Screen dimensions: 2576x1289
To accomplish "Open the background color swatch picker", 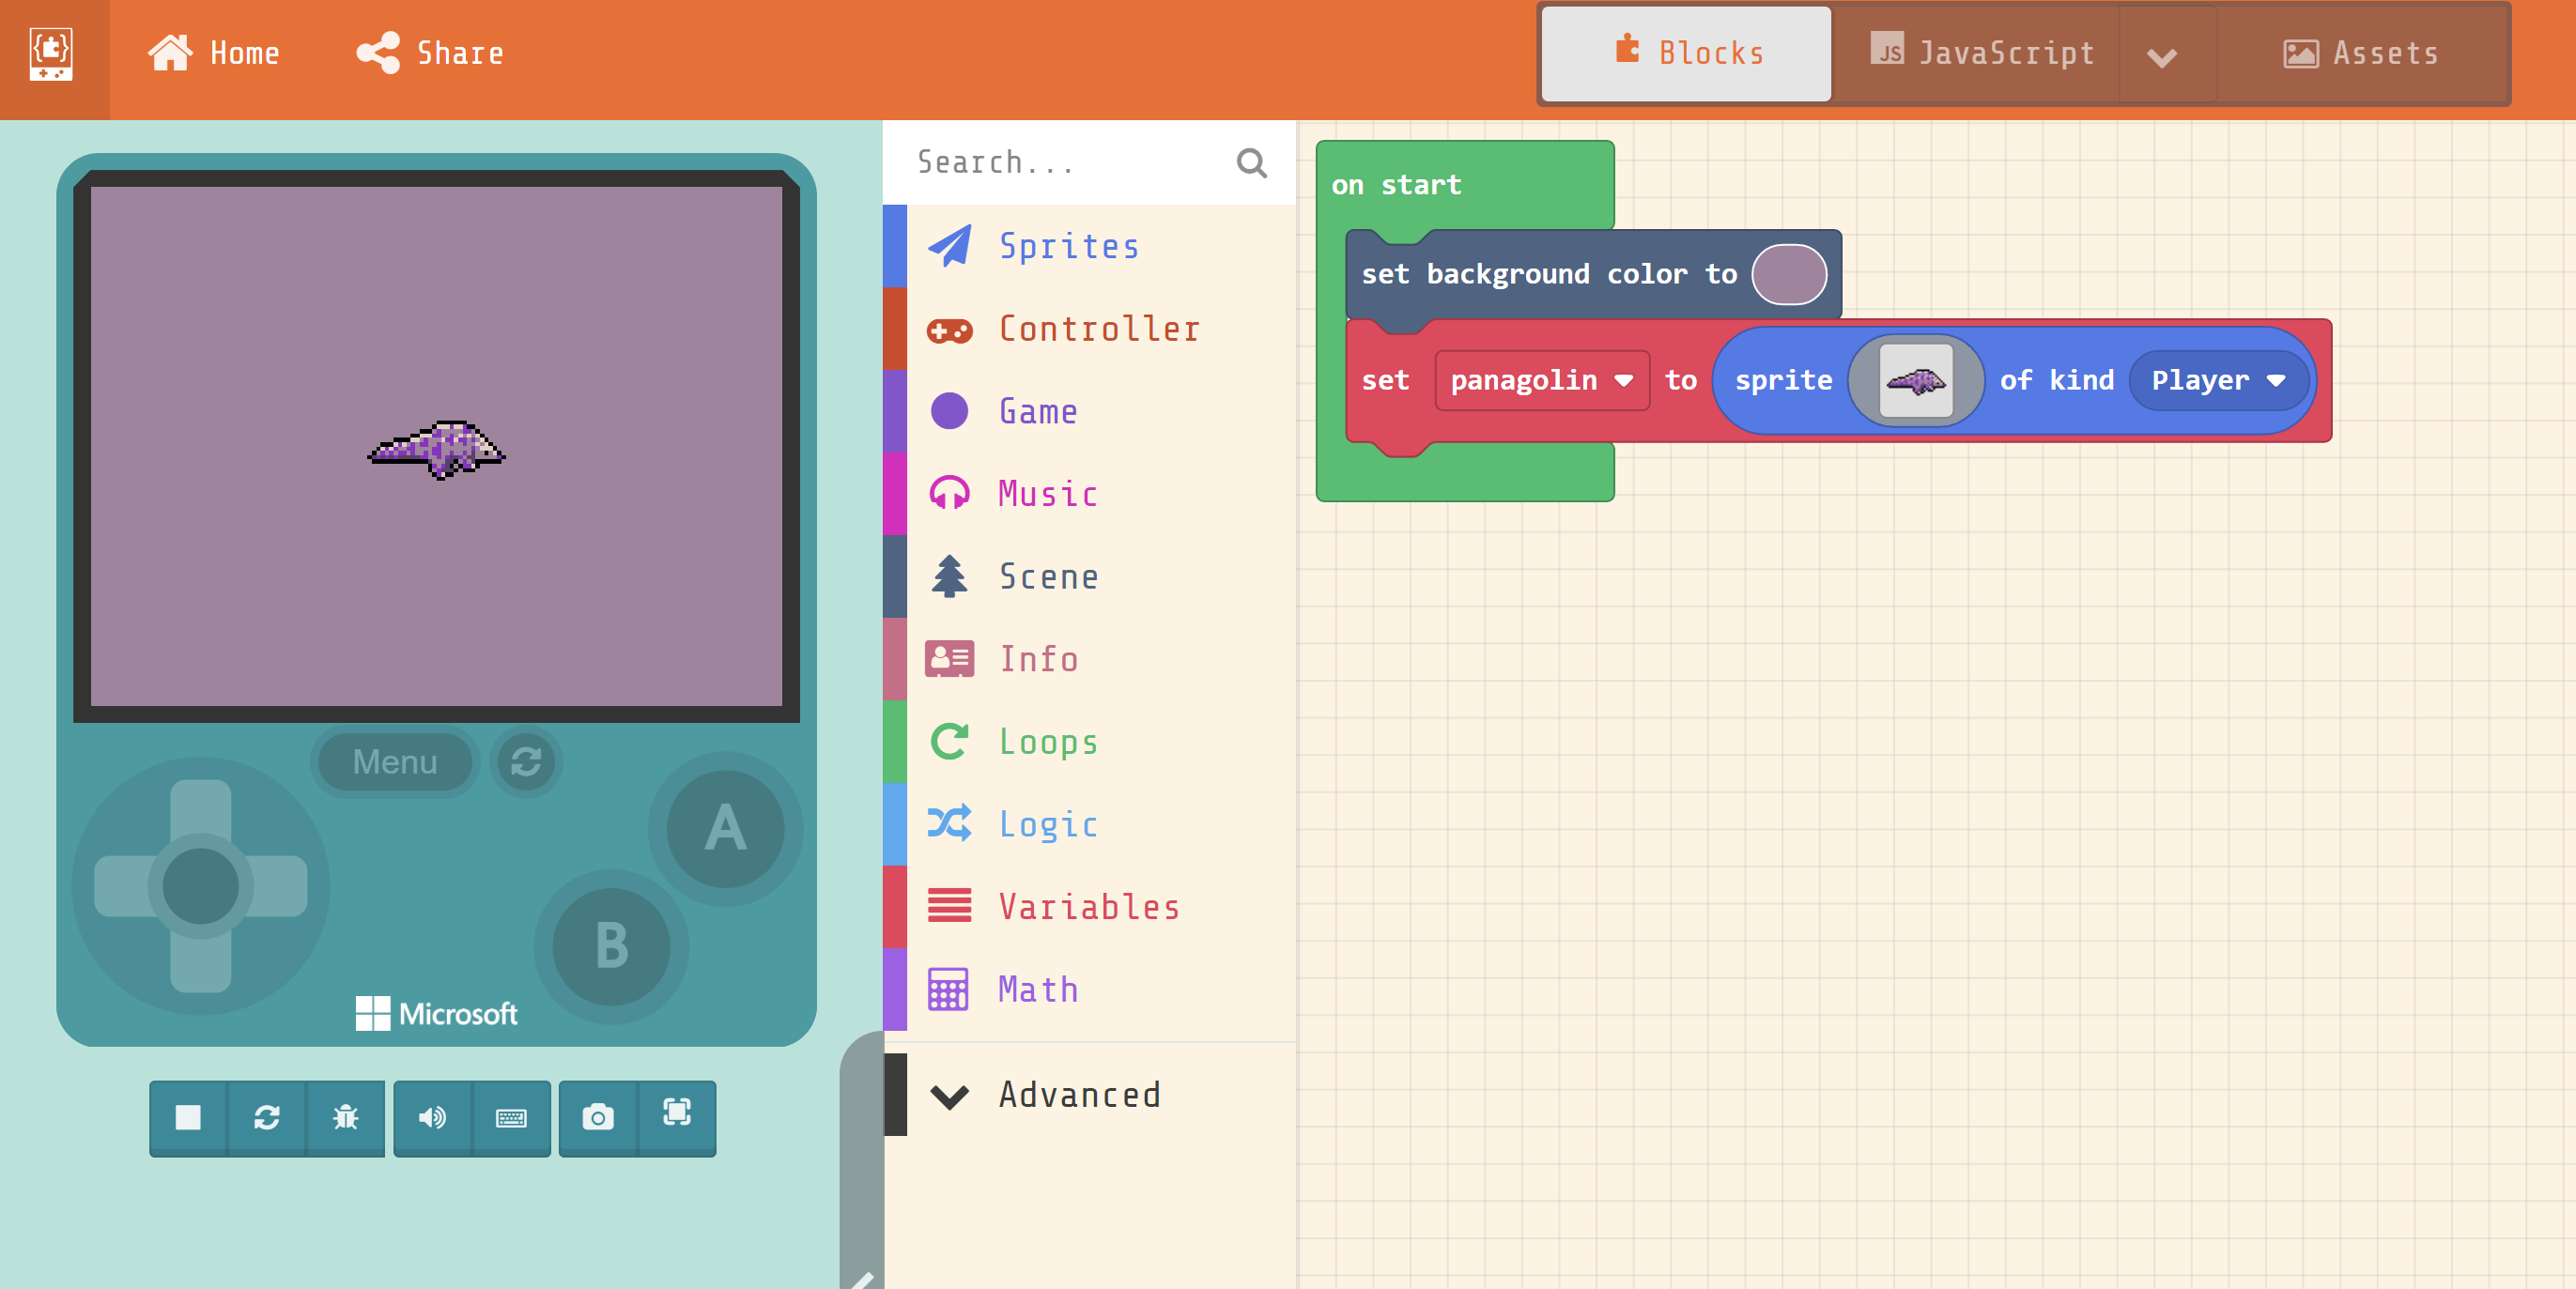I will (x=1789, y=274).
